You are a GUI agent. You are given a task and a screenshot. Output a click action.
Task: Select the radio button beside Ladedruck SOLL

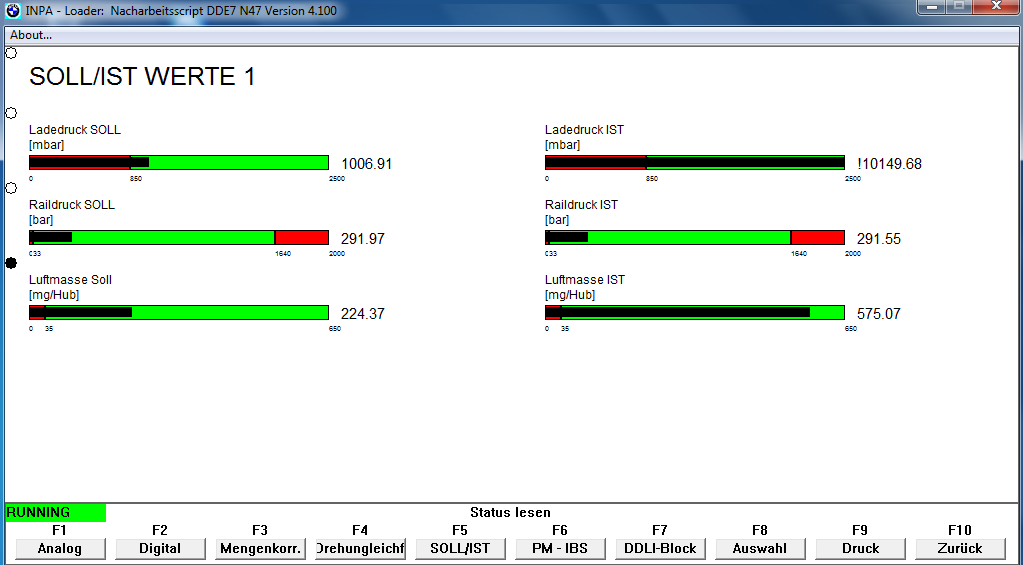[11, 113]
